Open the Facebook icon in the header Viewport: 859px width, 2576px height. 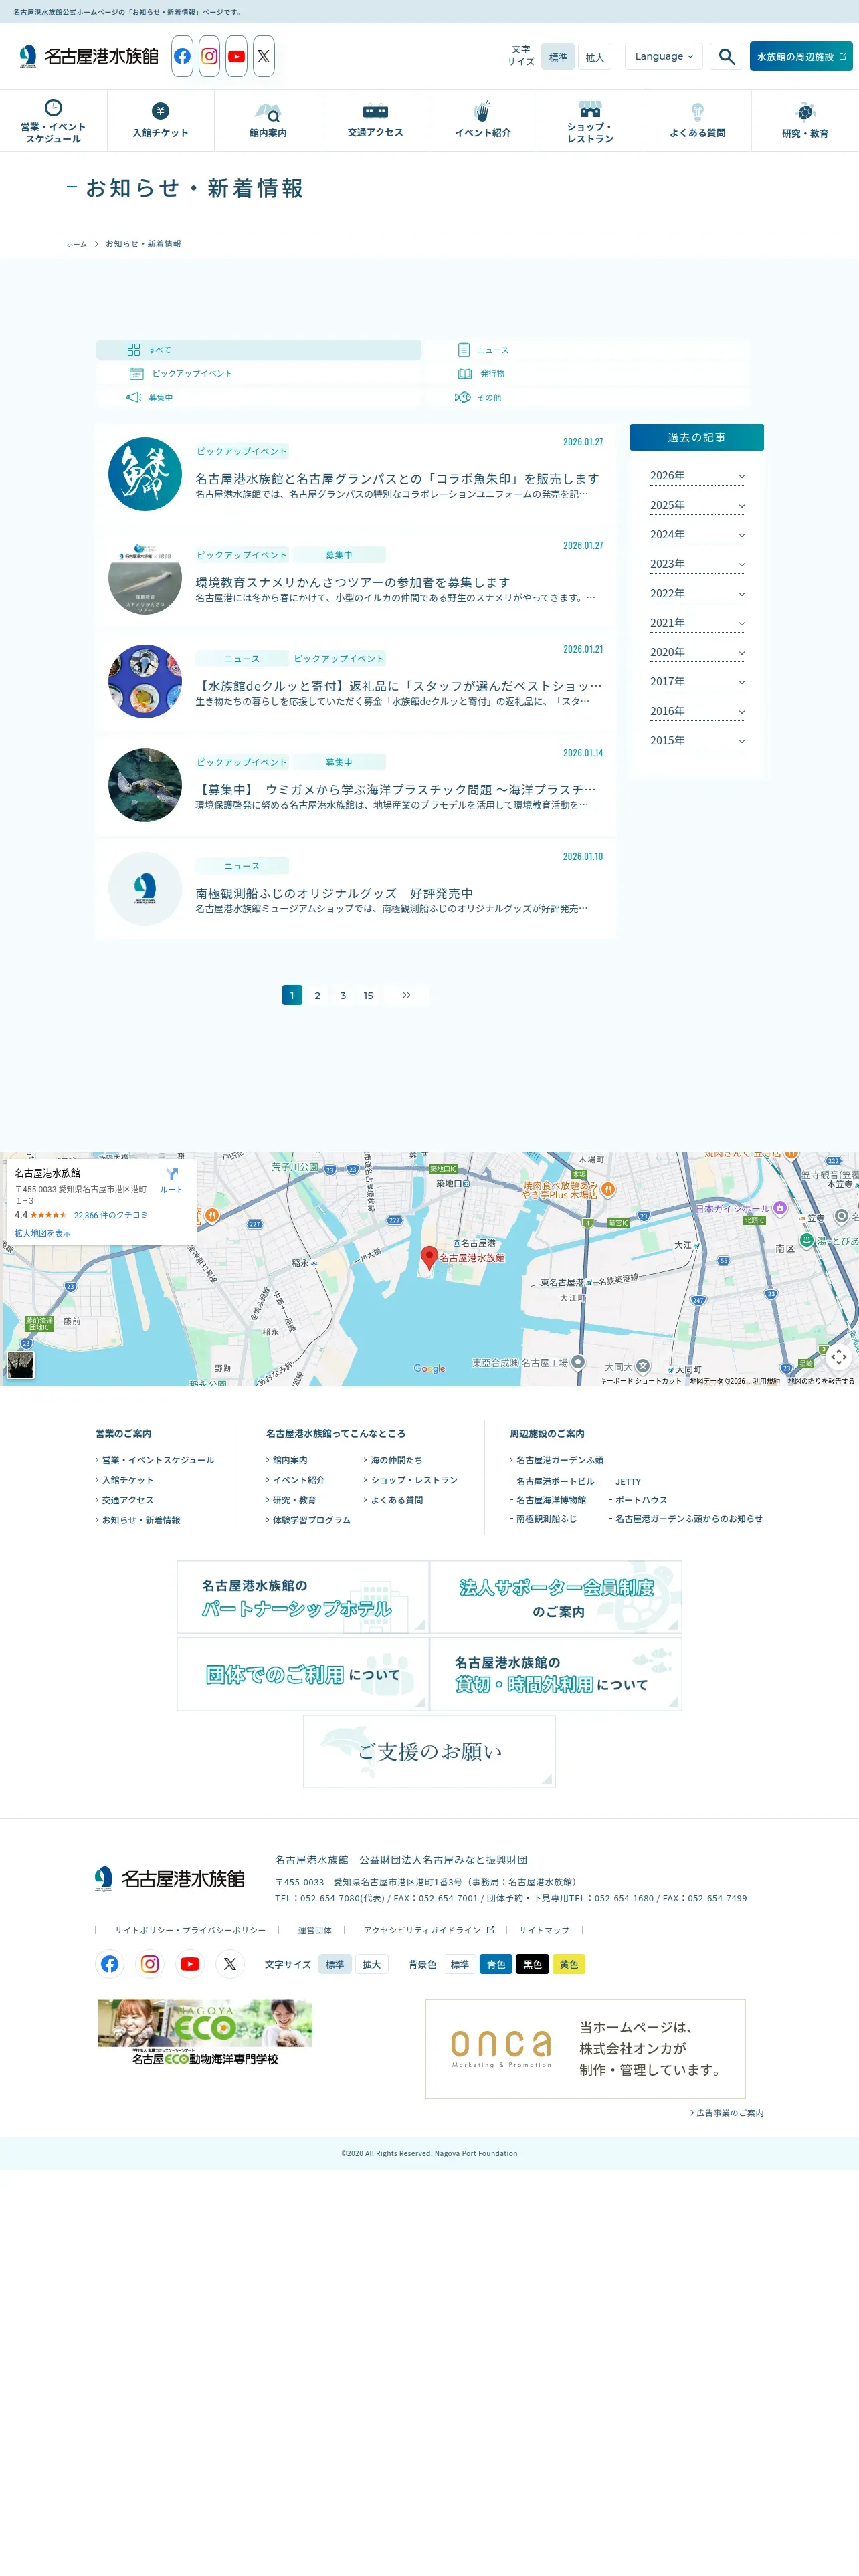[182, 57]
